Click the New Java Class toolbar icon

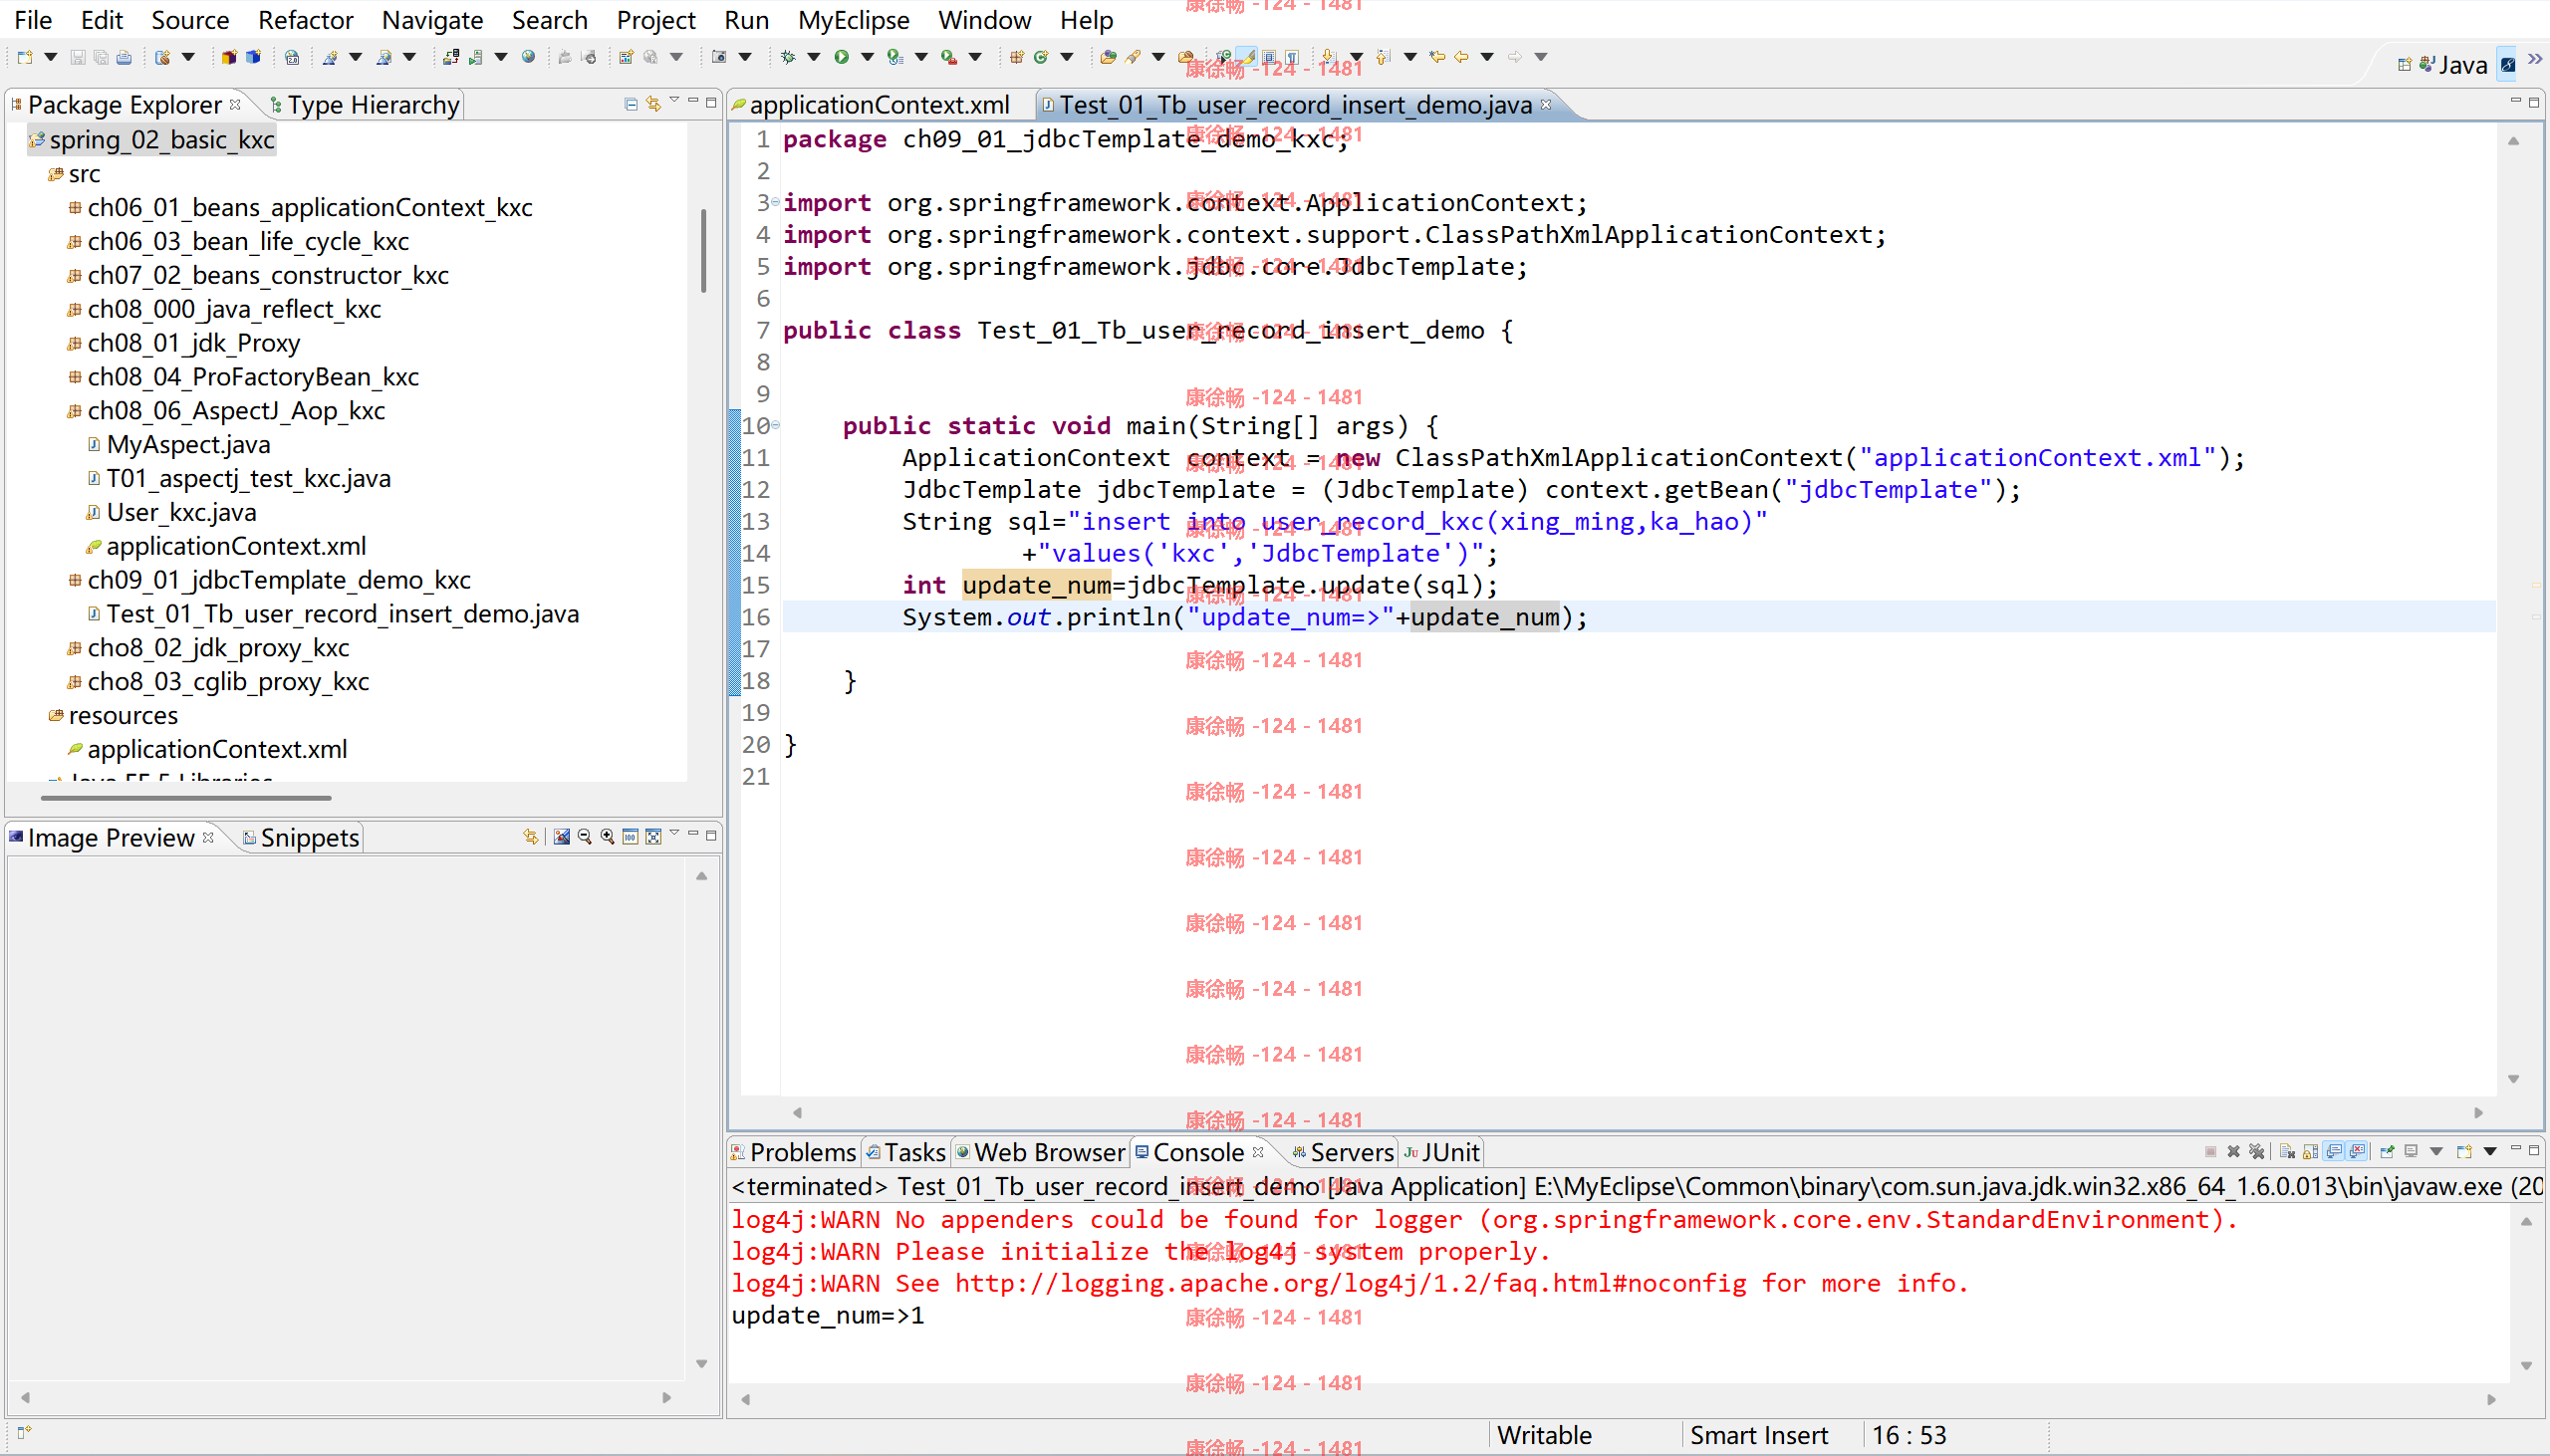1041,57
